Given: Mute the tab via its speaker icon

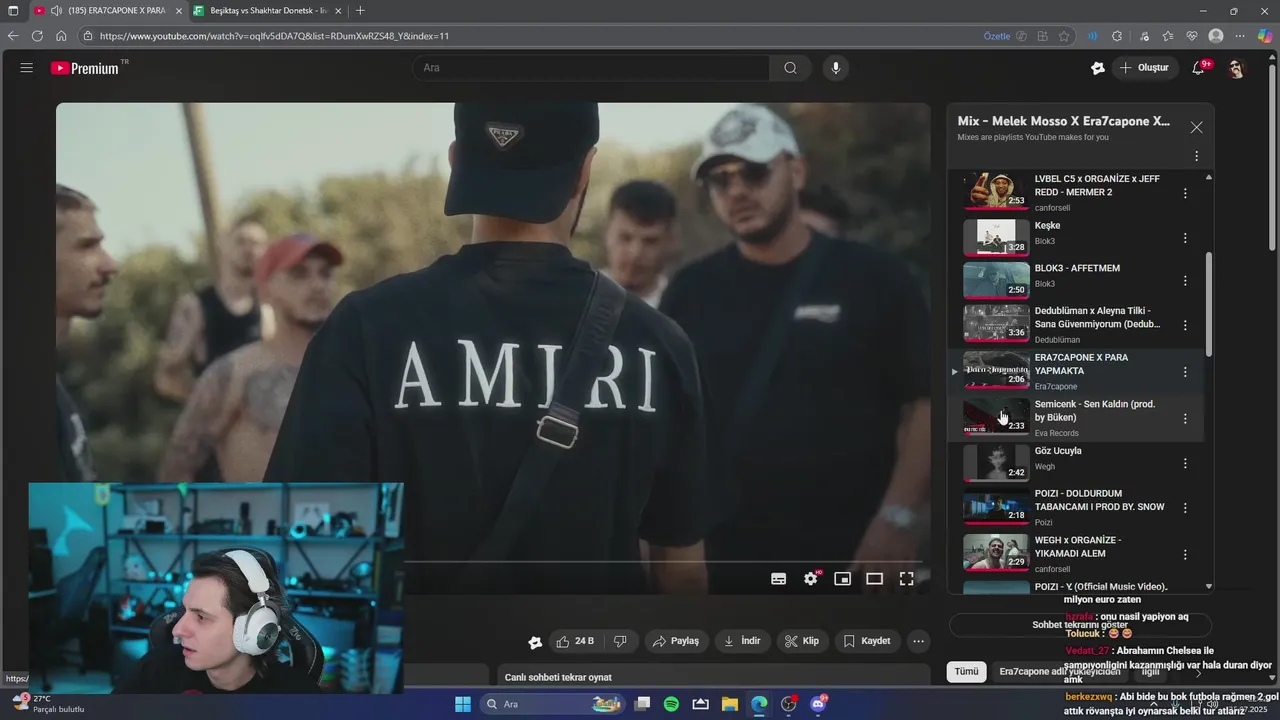Looking at the screenshot, I should pyautogui.click(x=56, y=10).
